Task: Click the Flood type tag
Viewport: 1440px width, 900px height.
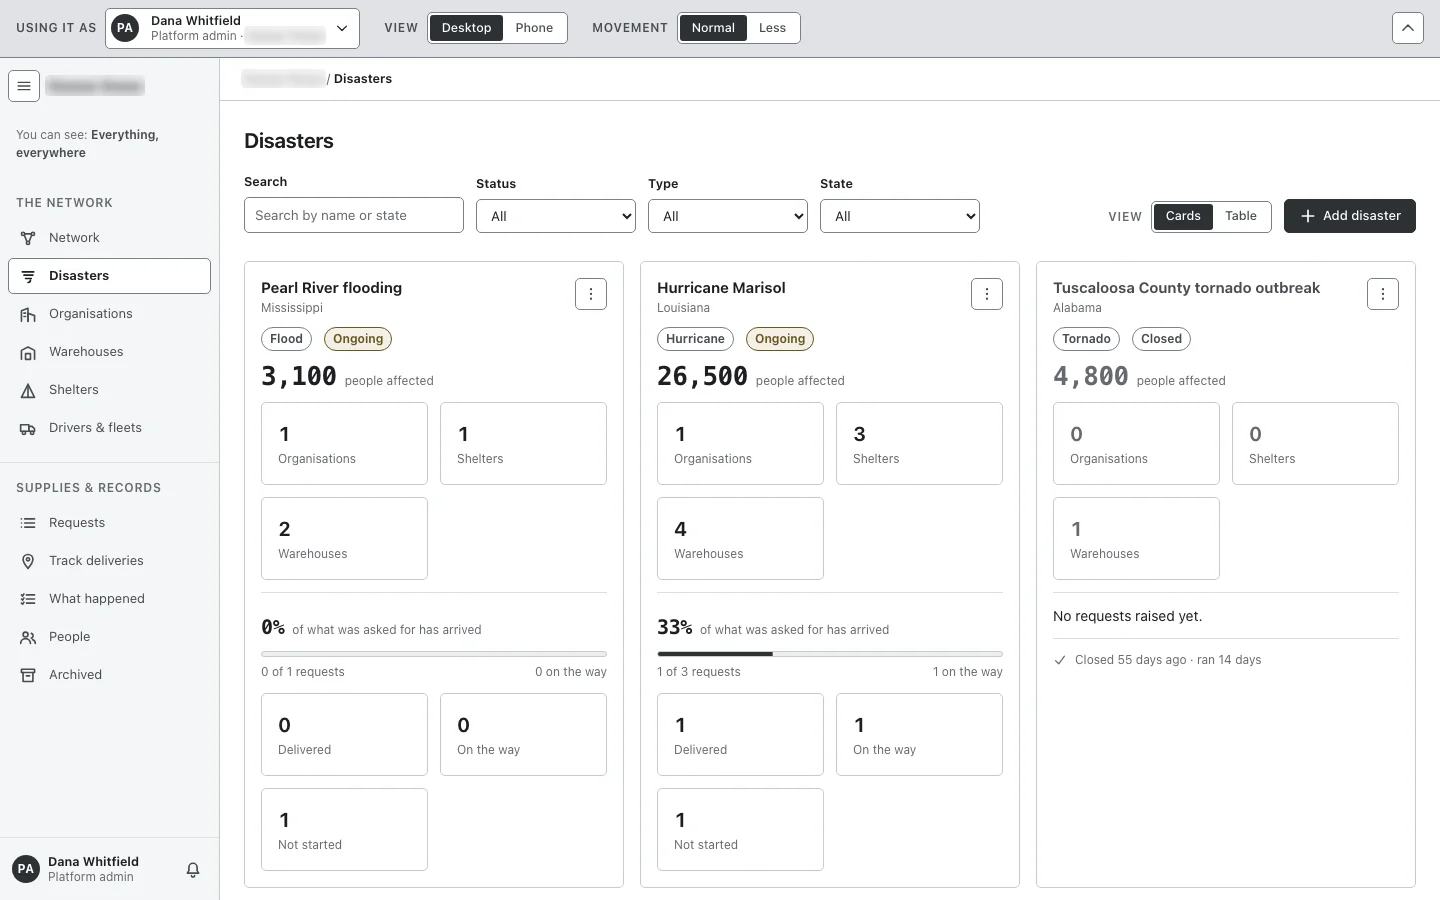Action: tap(286, 339)
